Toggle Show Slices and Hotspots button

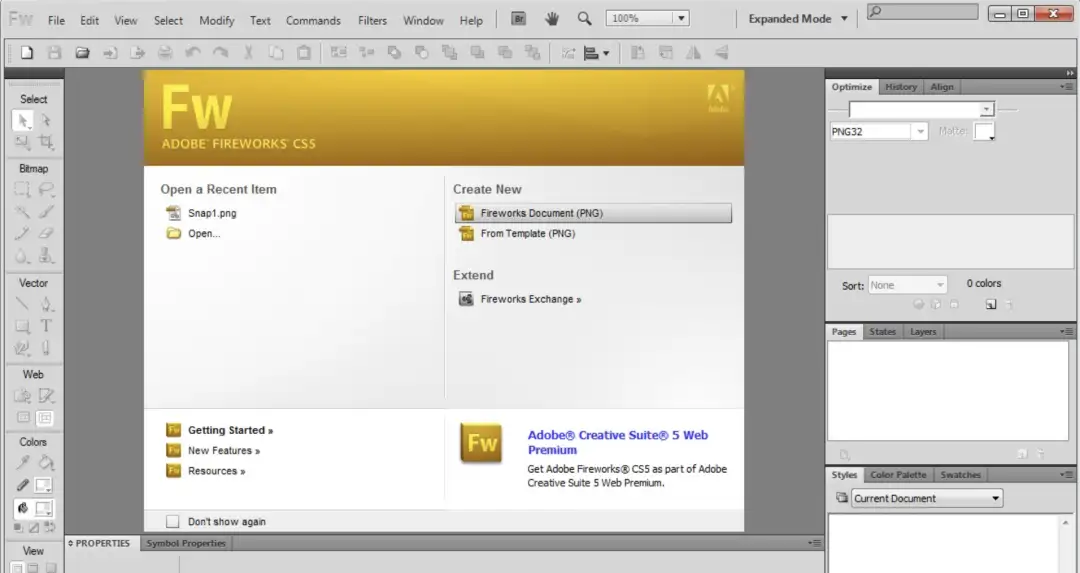tap(45, 418)
